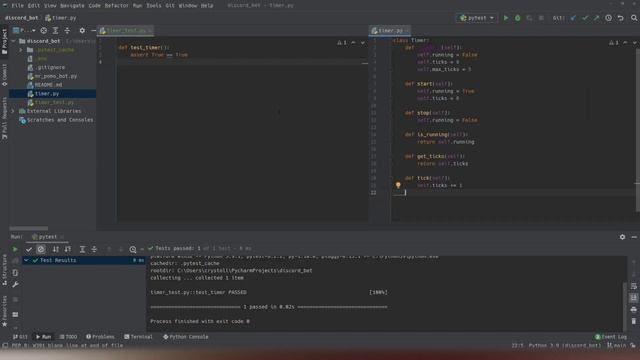
Task: Toggle Show Passed tests checkmark
Action: coord(29,249)
